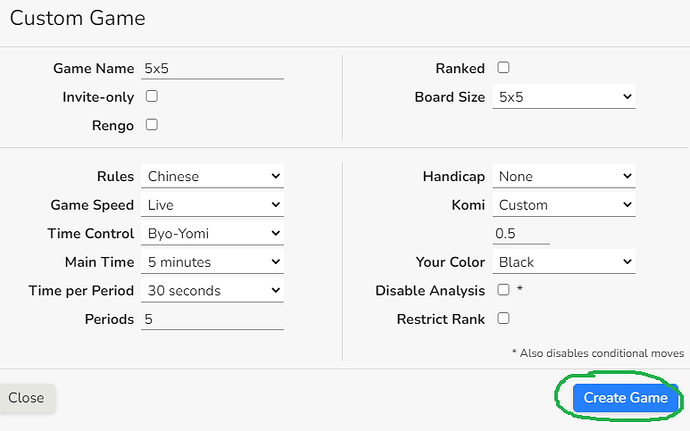Change the Time Control dropdown

point(212,233)
